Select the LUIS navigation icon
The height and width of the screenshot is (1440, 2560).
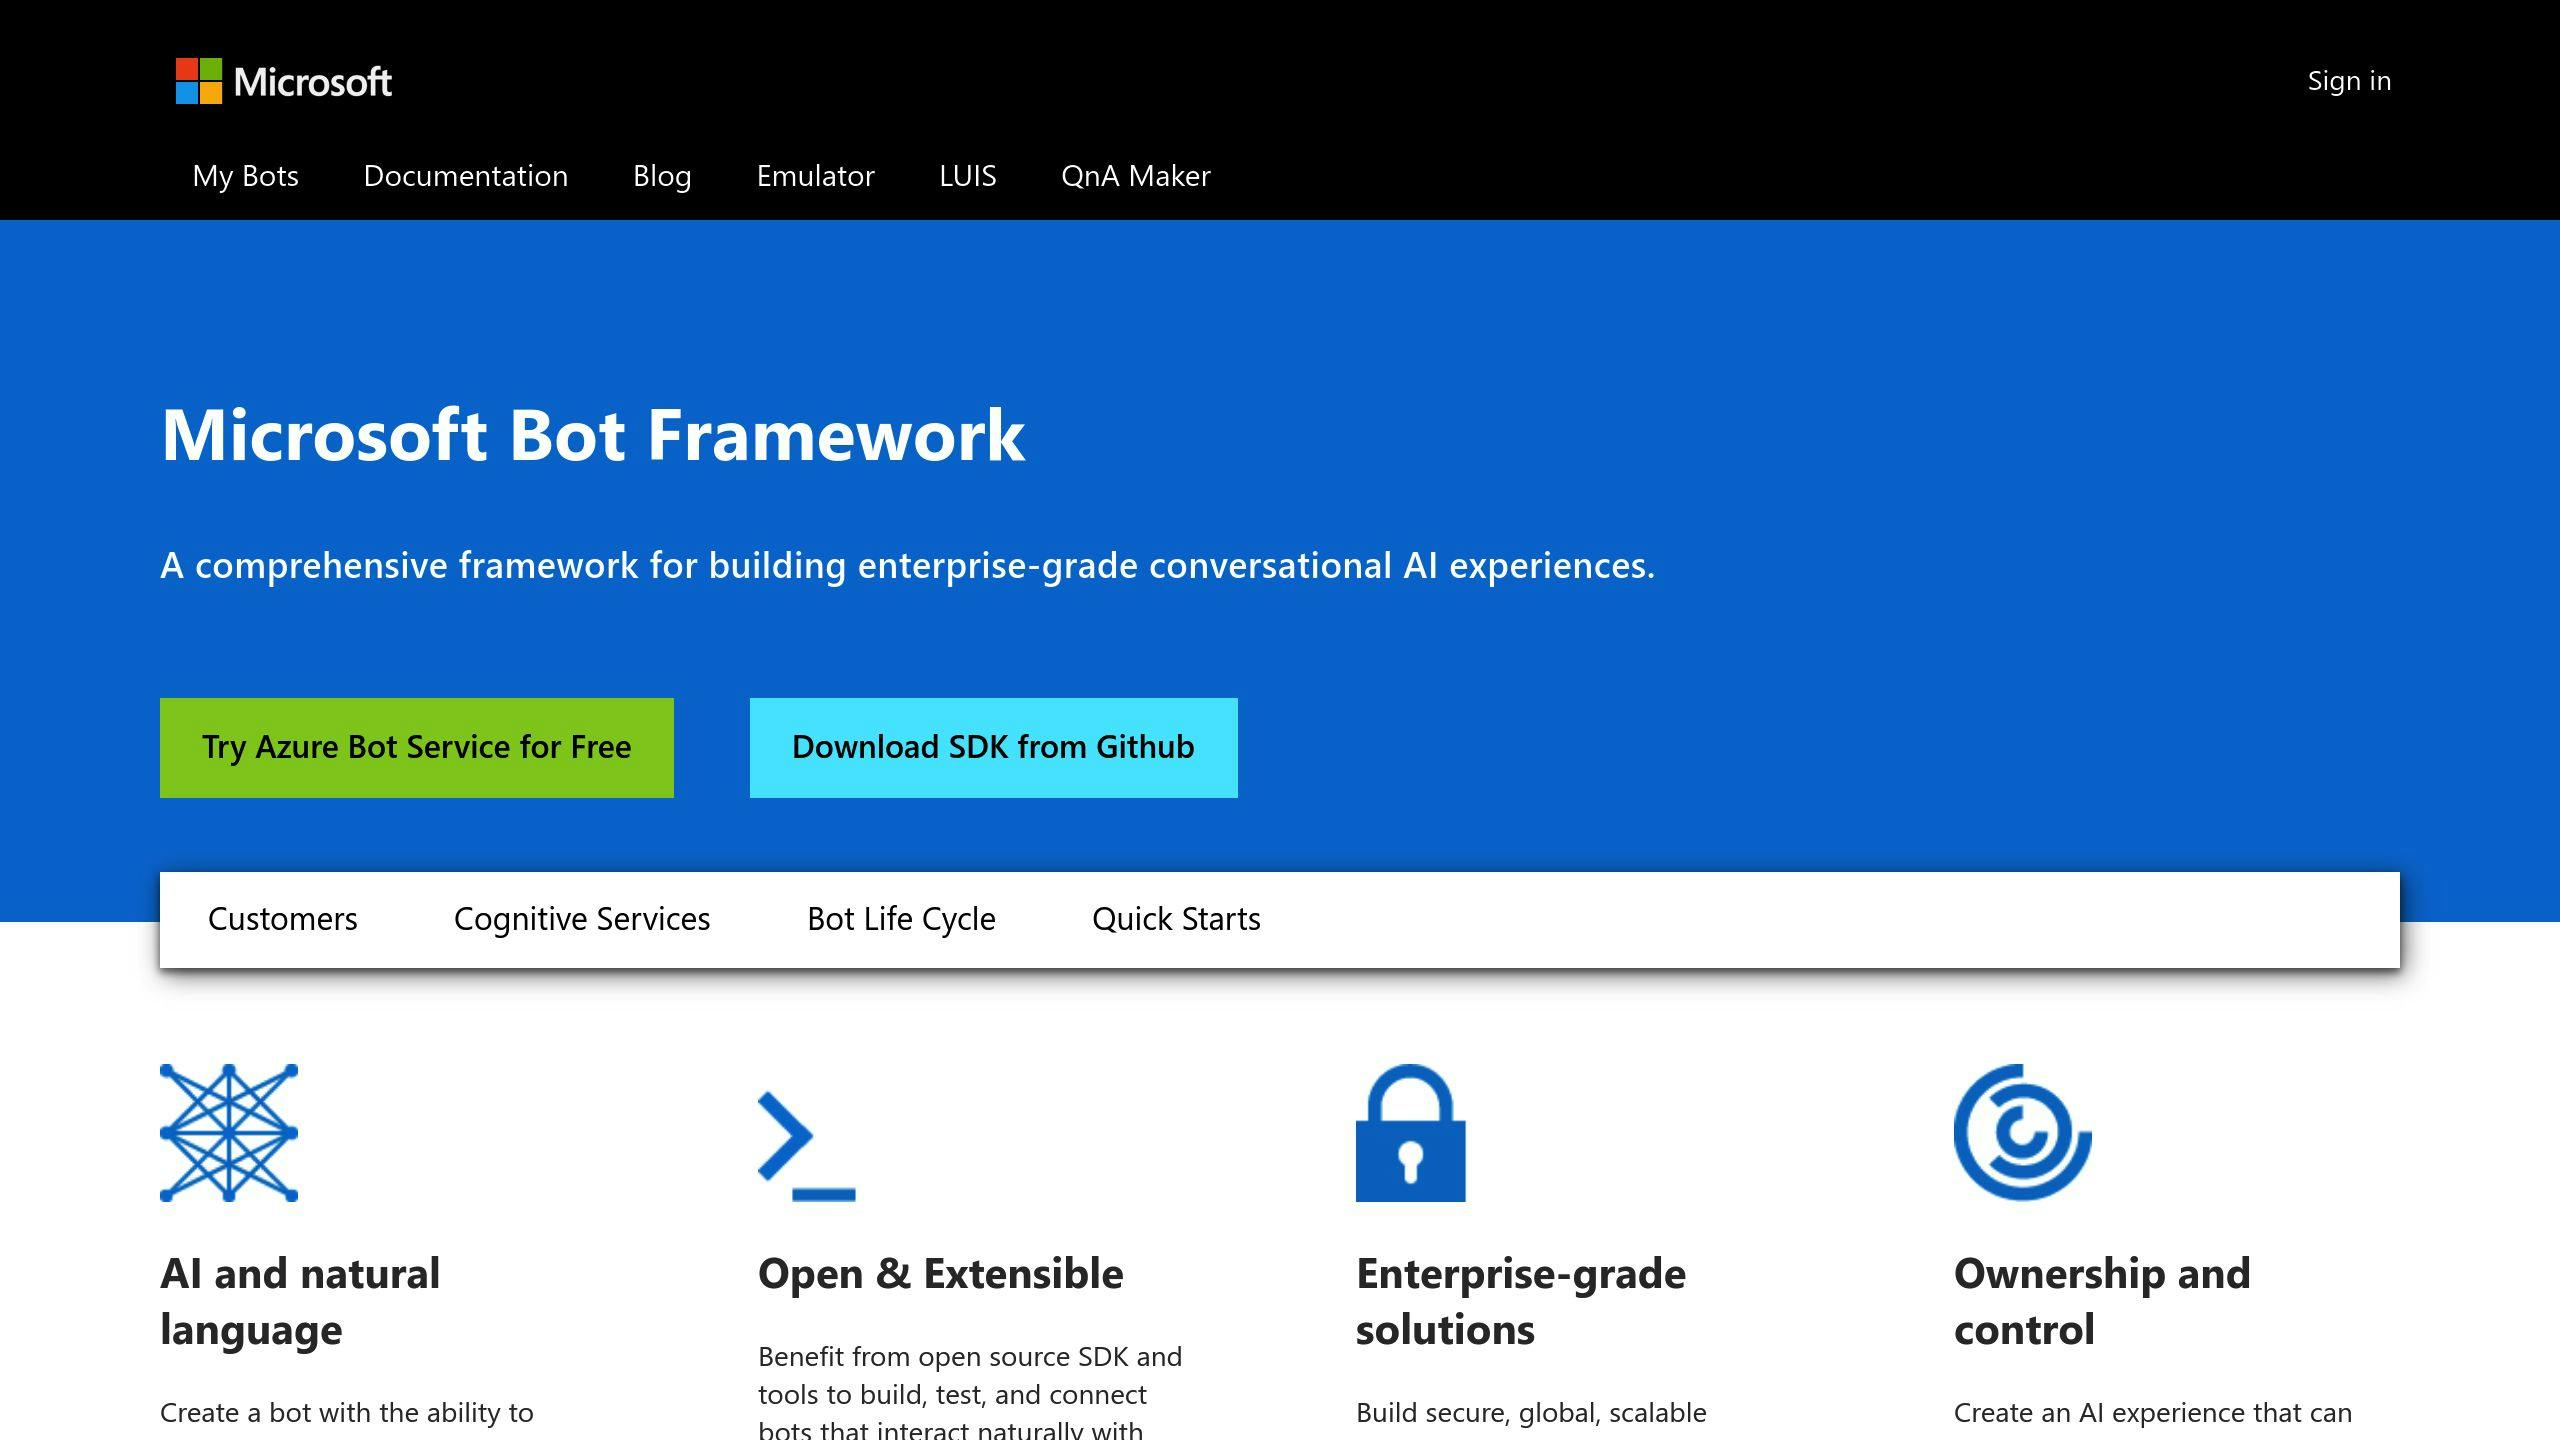(x=969, y=174)
